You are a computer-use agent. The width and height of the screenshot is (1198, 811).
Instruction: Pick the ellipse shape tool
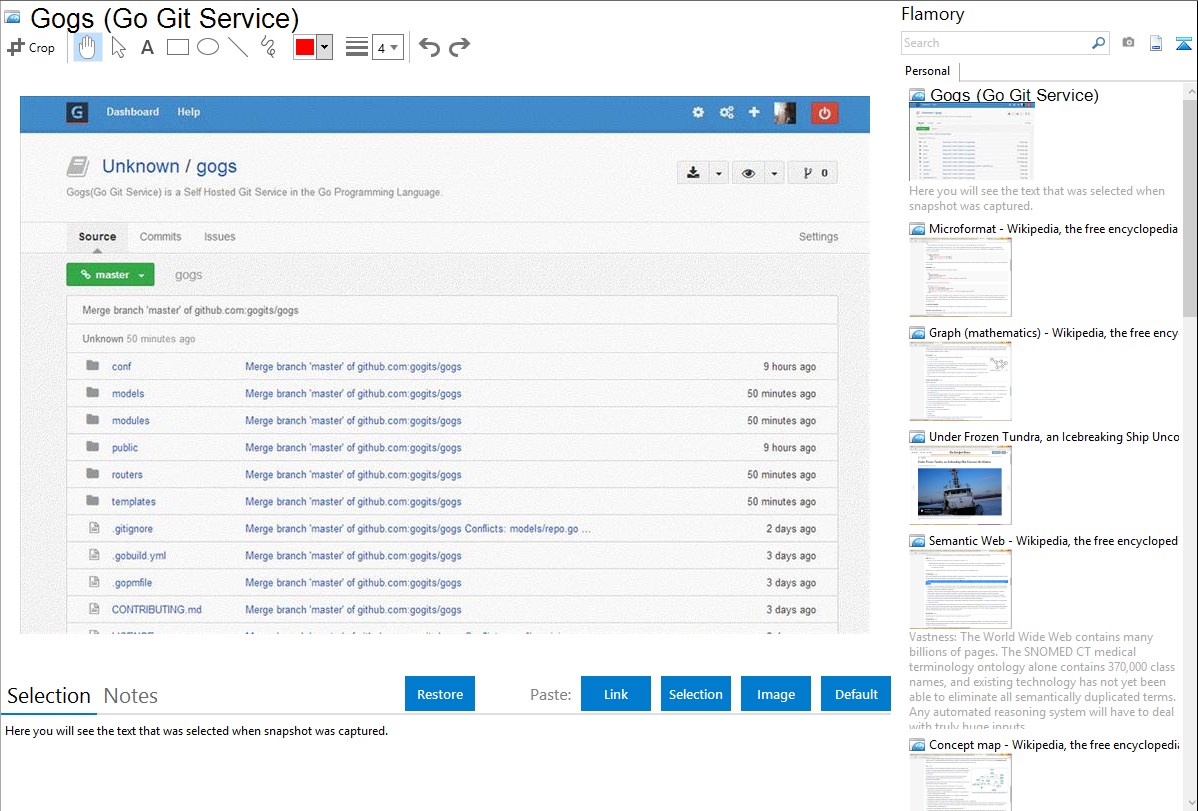click(x=208, y=47)
